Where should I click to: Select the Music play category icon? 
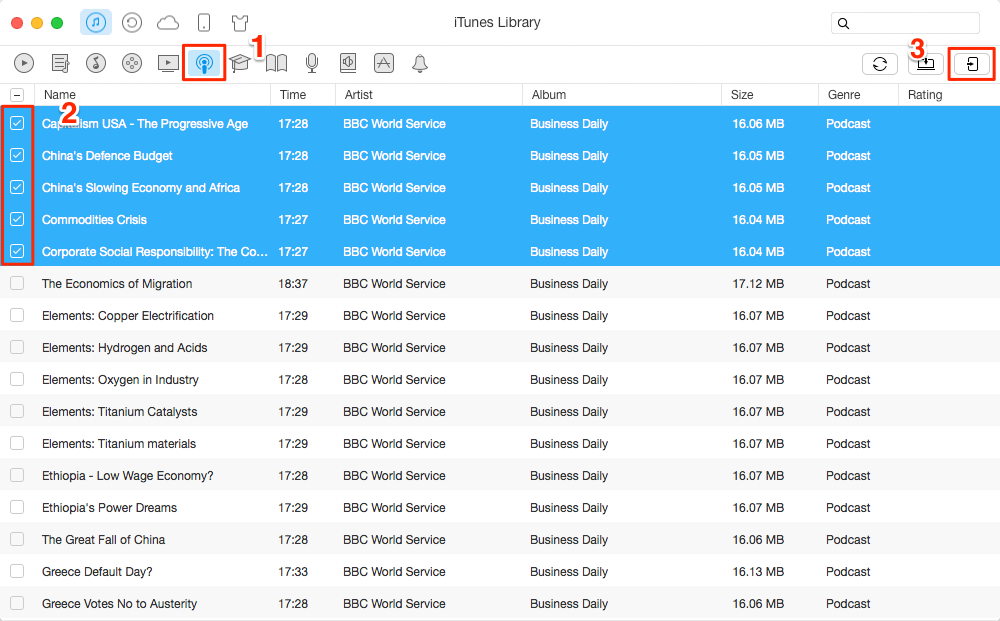pyautogui.click(x=24, y=63)
